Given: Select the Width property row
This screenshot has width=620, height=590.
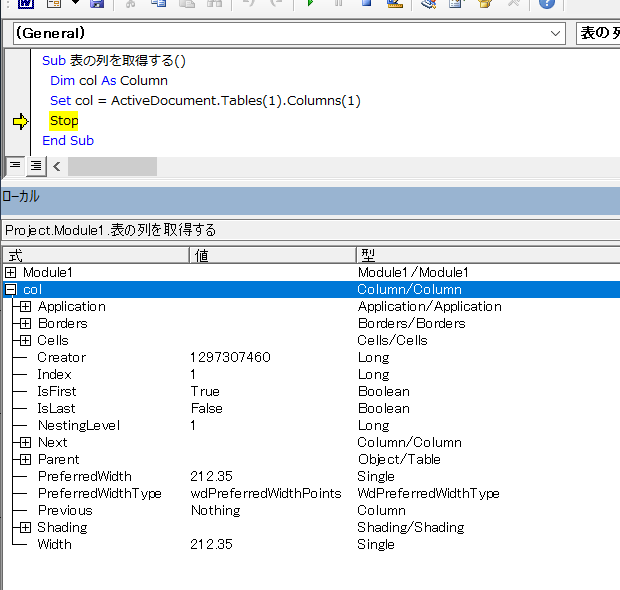Looking at the screenshot, I should (312, 545).
